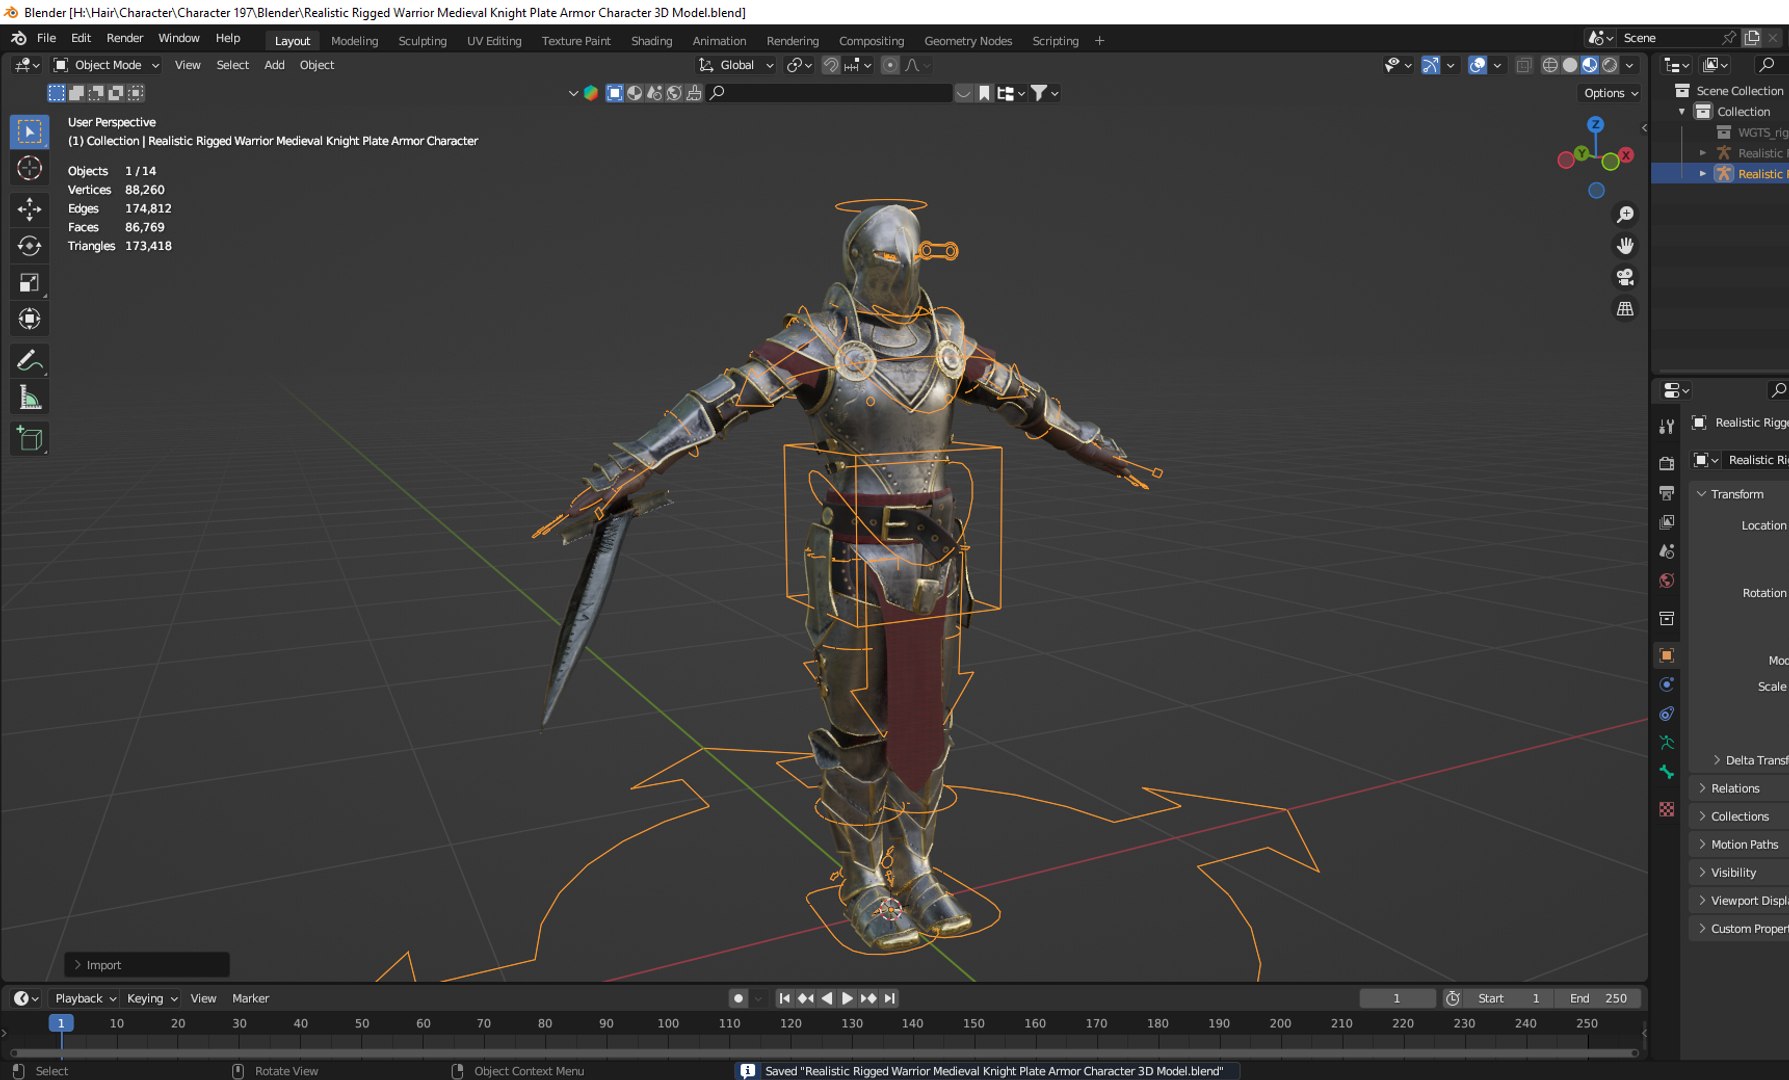This screenshot has height=1080, width=1789.
Task: Click the pan view hand icon
Action: 1625,246
